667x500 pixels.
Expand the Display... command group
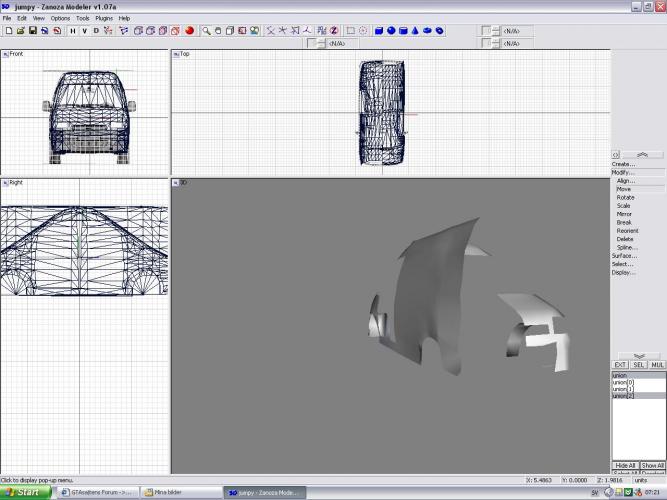(623, 272)
